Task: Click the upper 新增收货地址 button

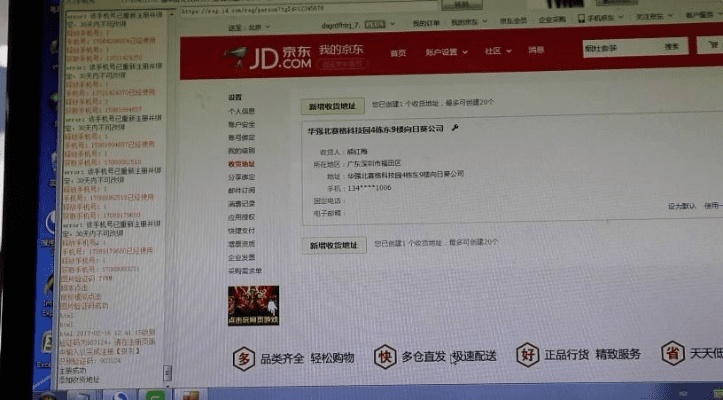Action: pos(332,106)
